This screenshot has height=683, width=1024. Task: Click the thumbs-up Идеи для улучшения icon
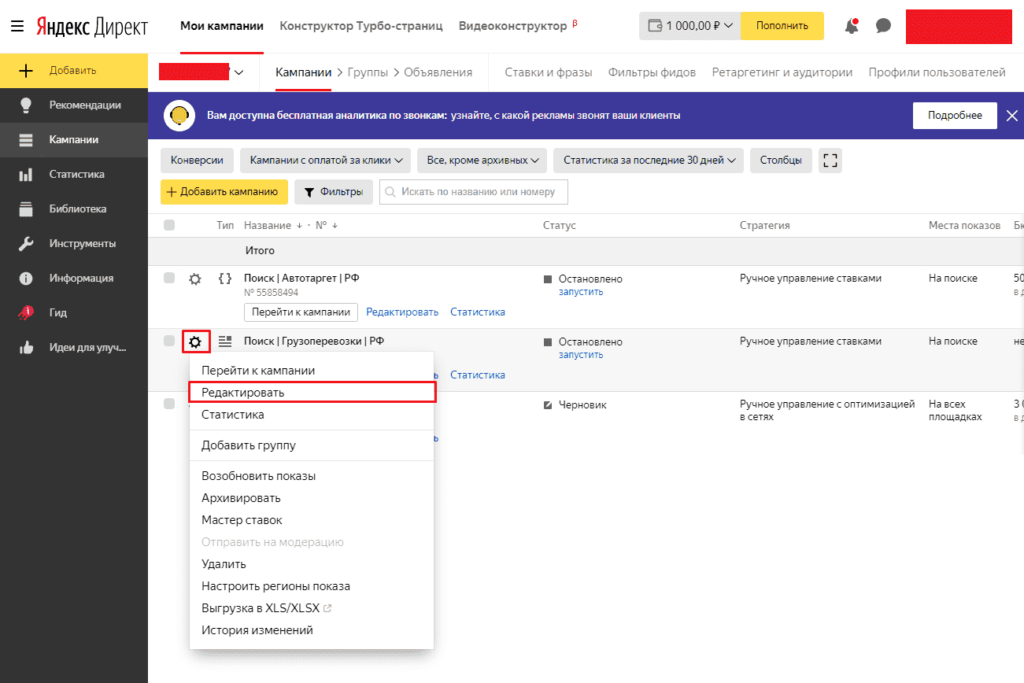25,347
